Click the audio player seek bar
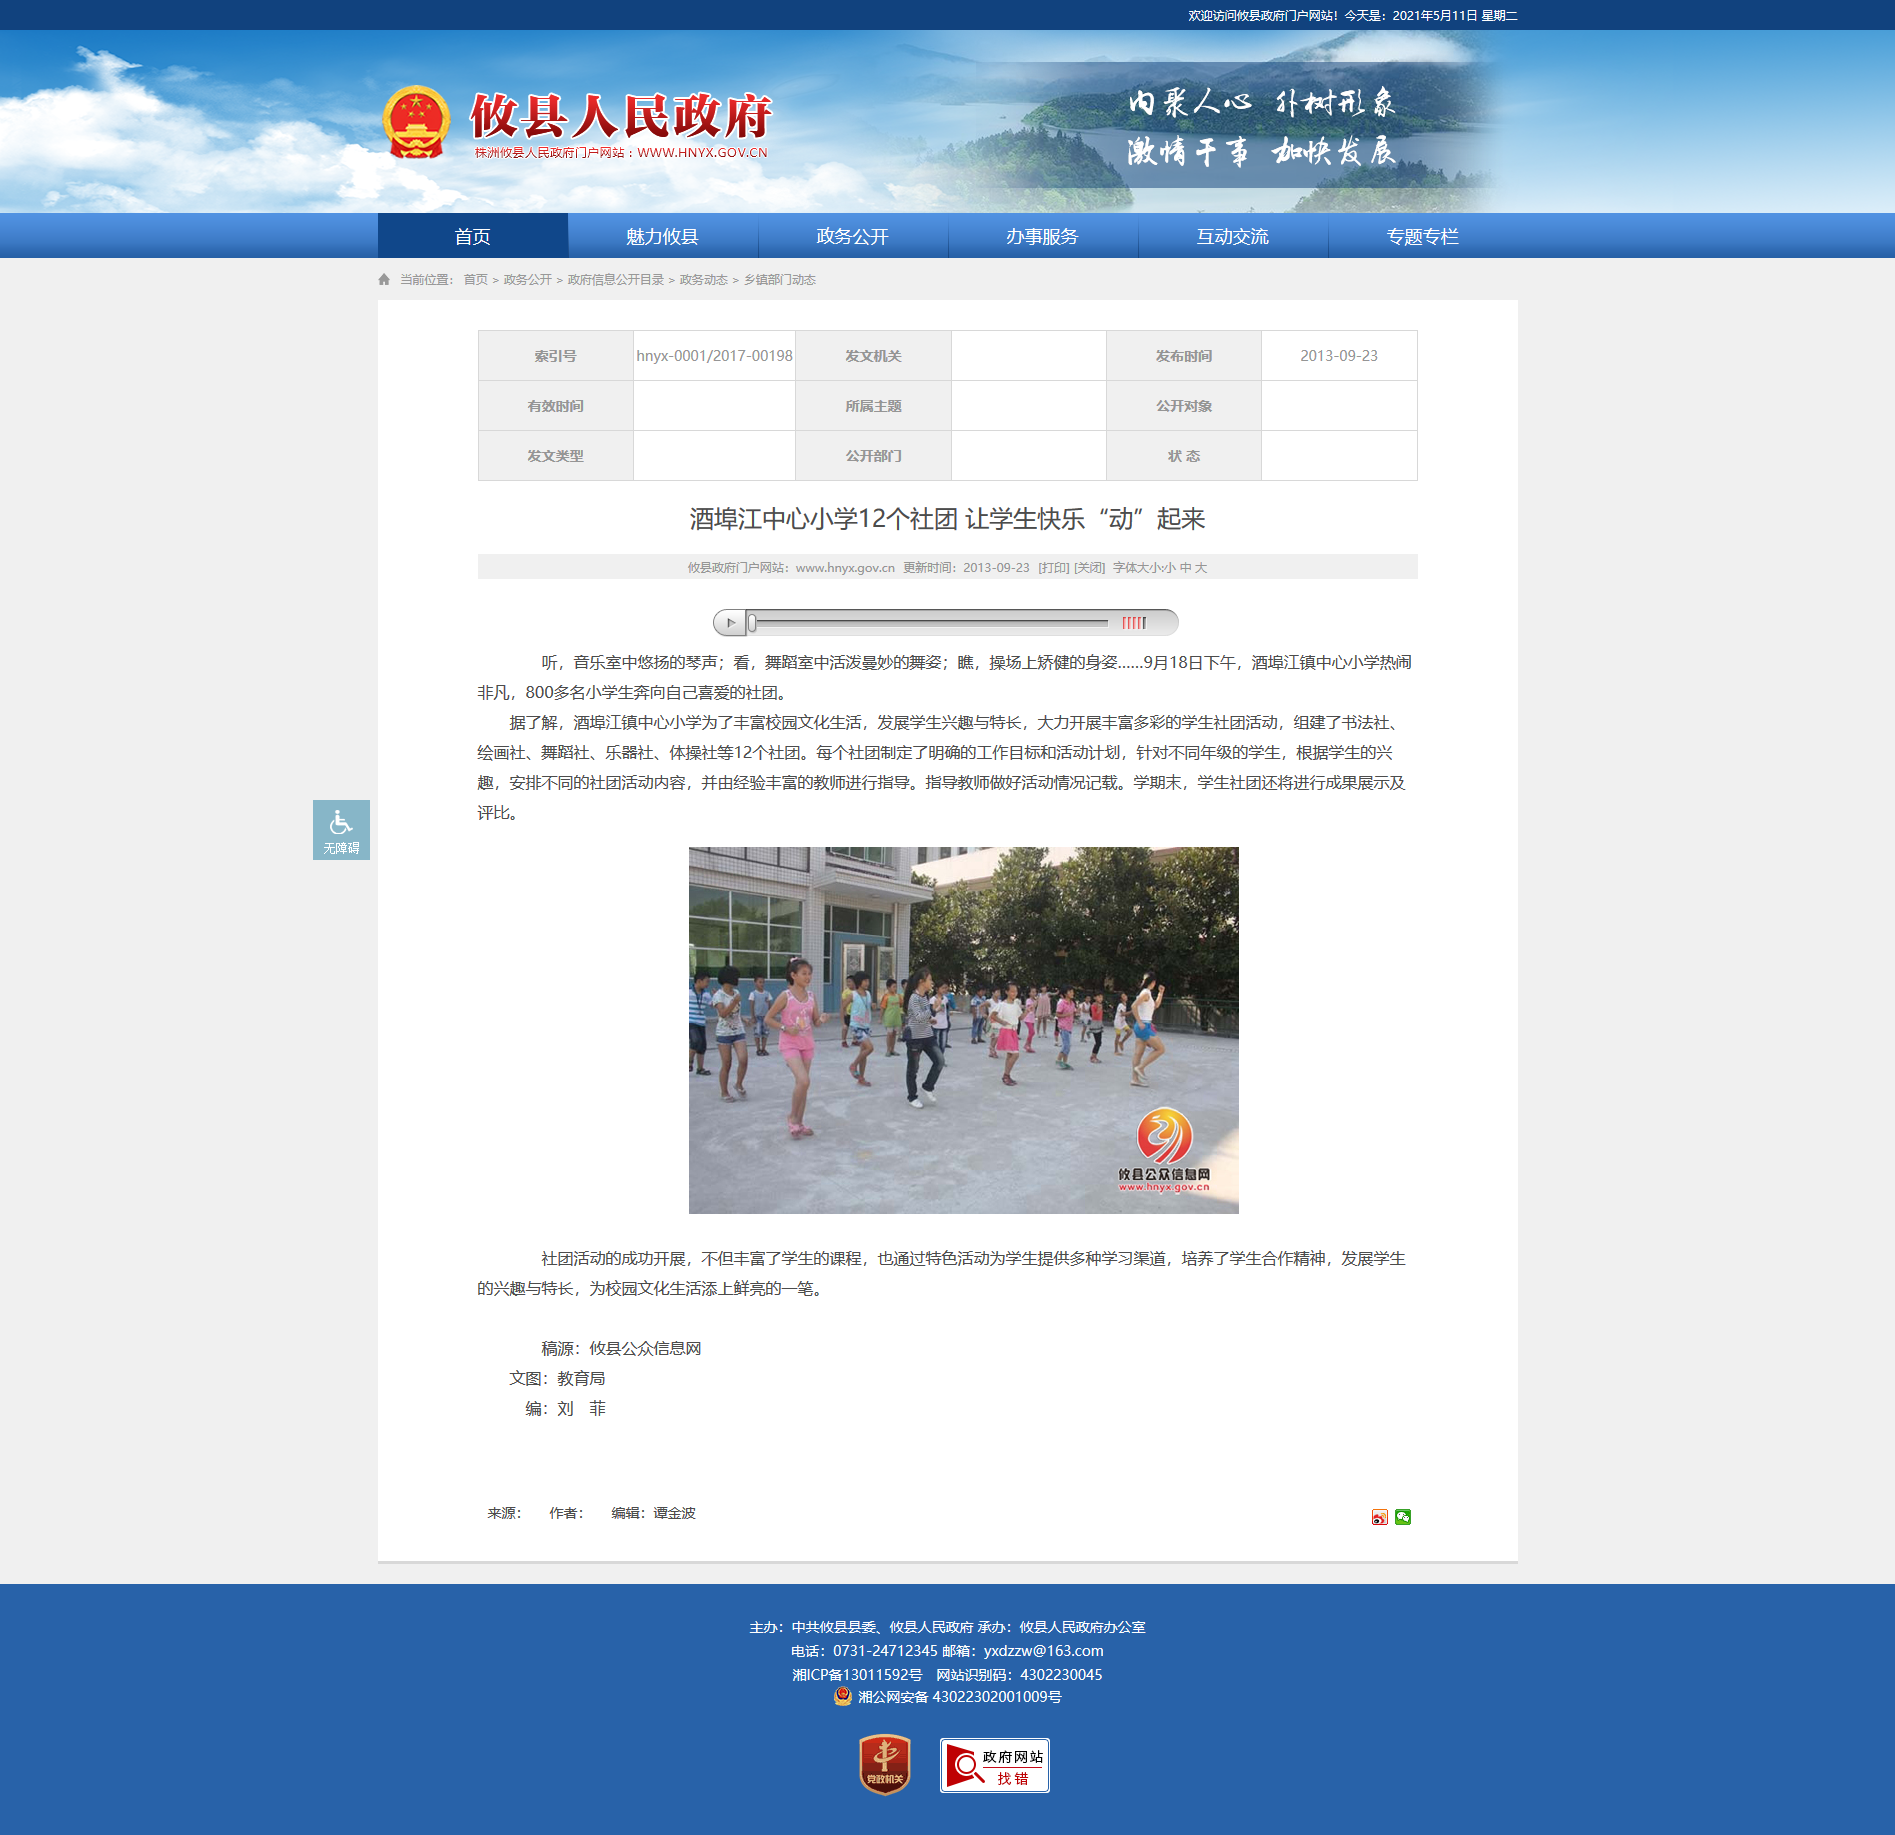 point(930,623)
